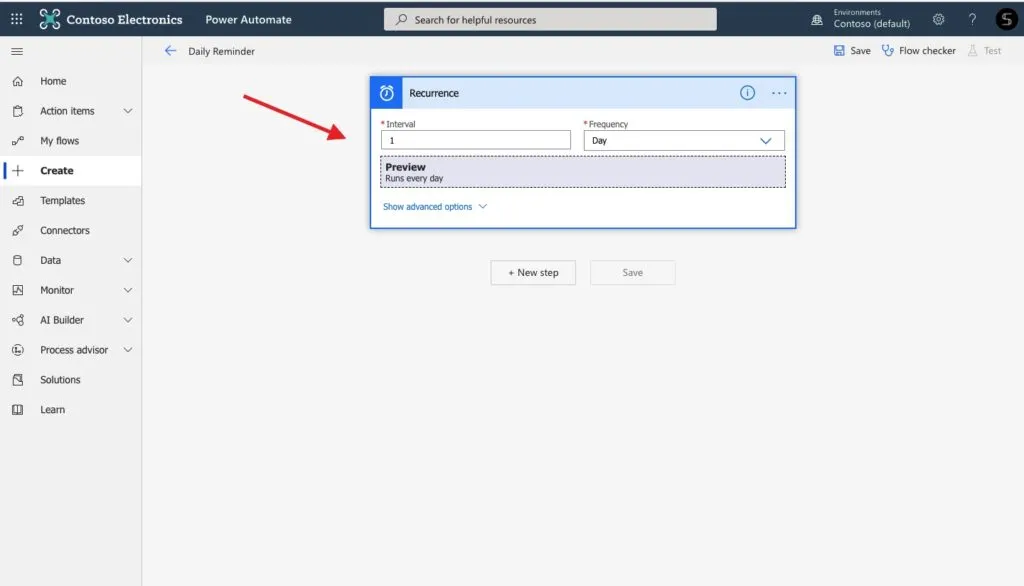Screen dimensions: 1024x586
Task: Click the Process advisor icon
Action: 18,350
